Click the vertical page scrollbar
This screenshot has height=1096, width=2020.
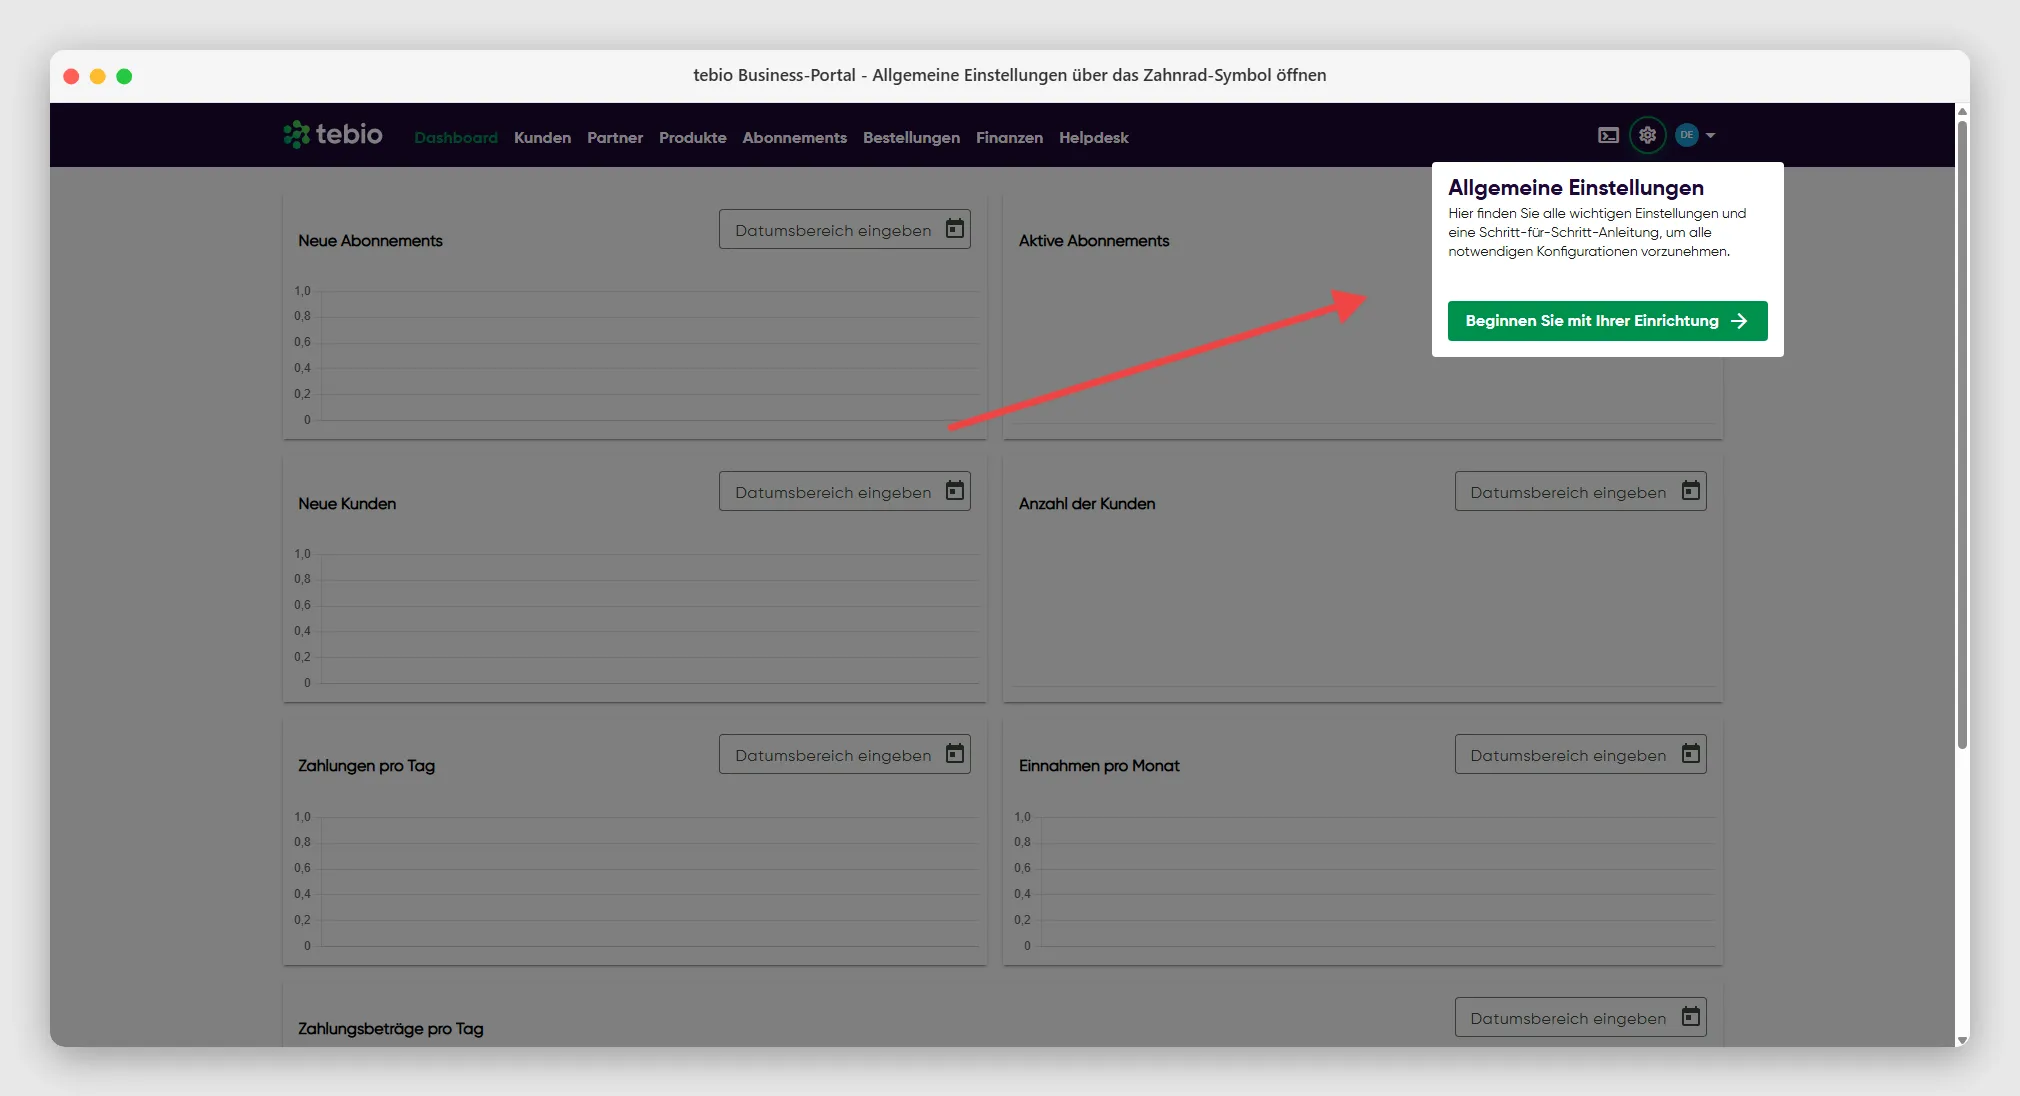1962,434
